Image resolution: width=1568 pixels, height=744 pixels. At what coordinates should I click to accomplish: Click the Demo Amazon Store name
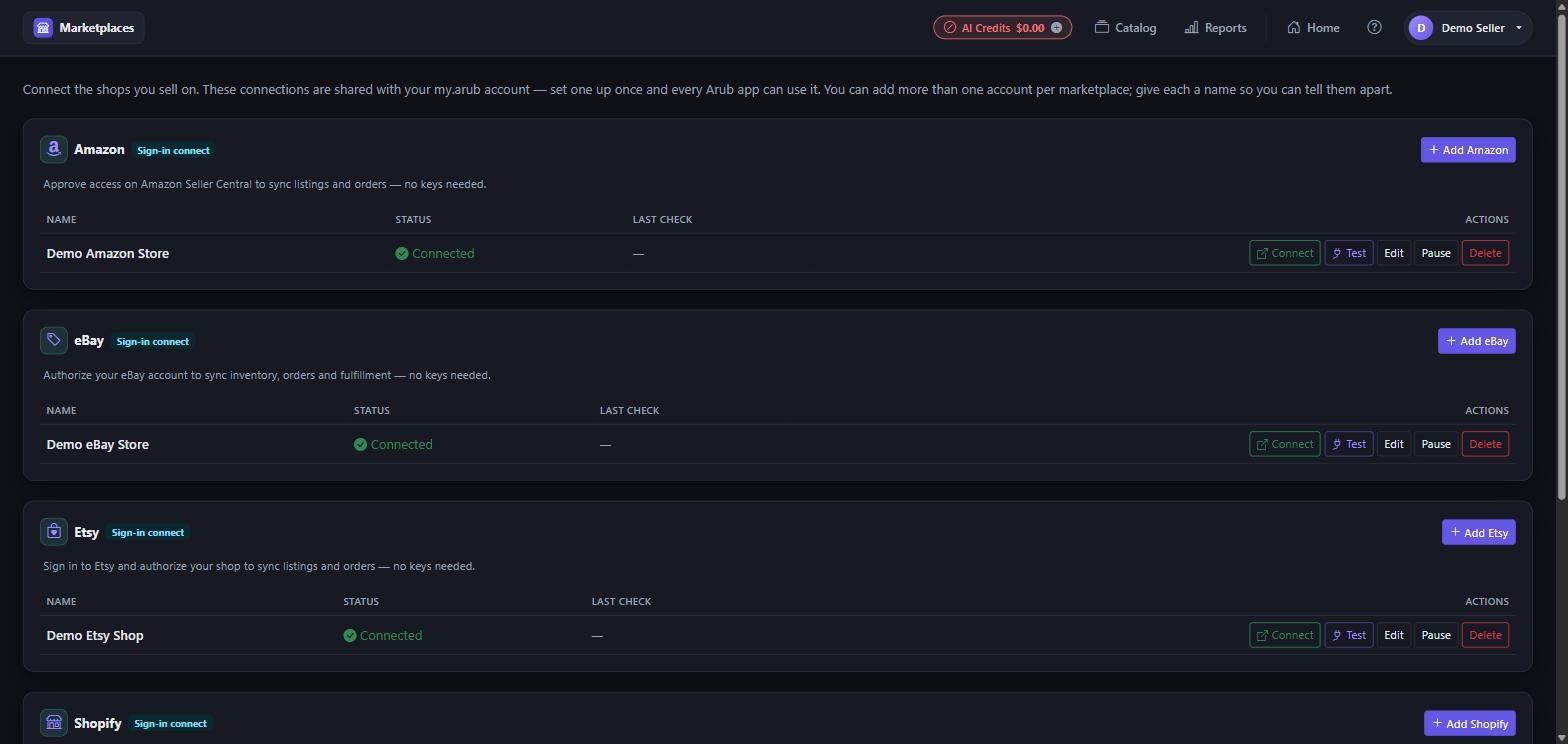(108, 253)
